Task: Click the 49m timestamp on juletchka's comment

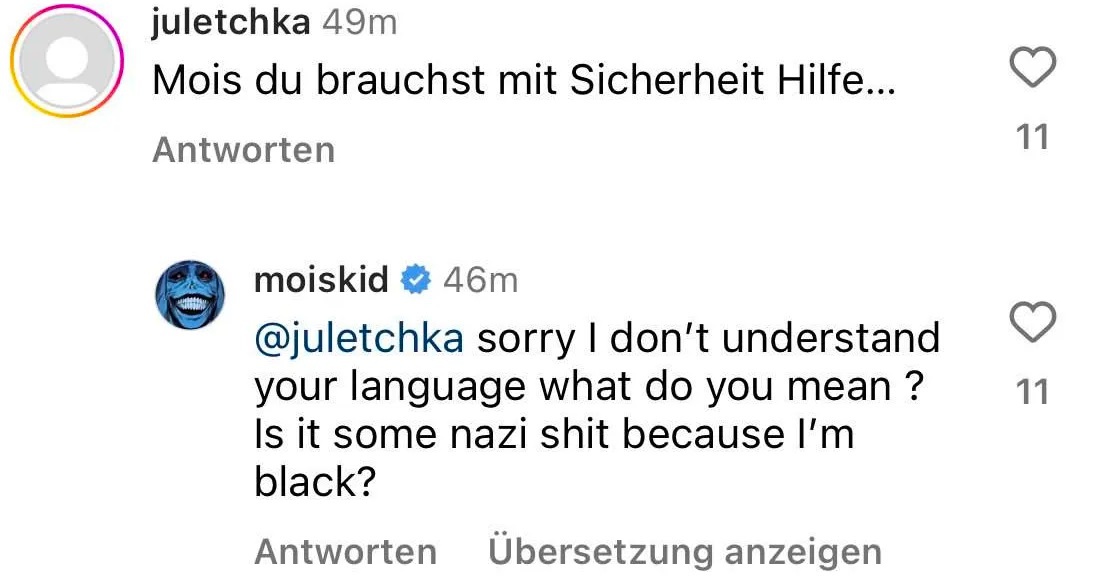Action: click(x=359, y=24)
